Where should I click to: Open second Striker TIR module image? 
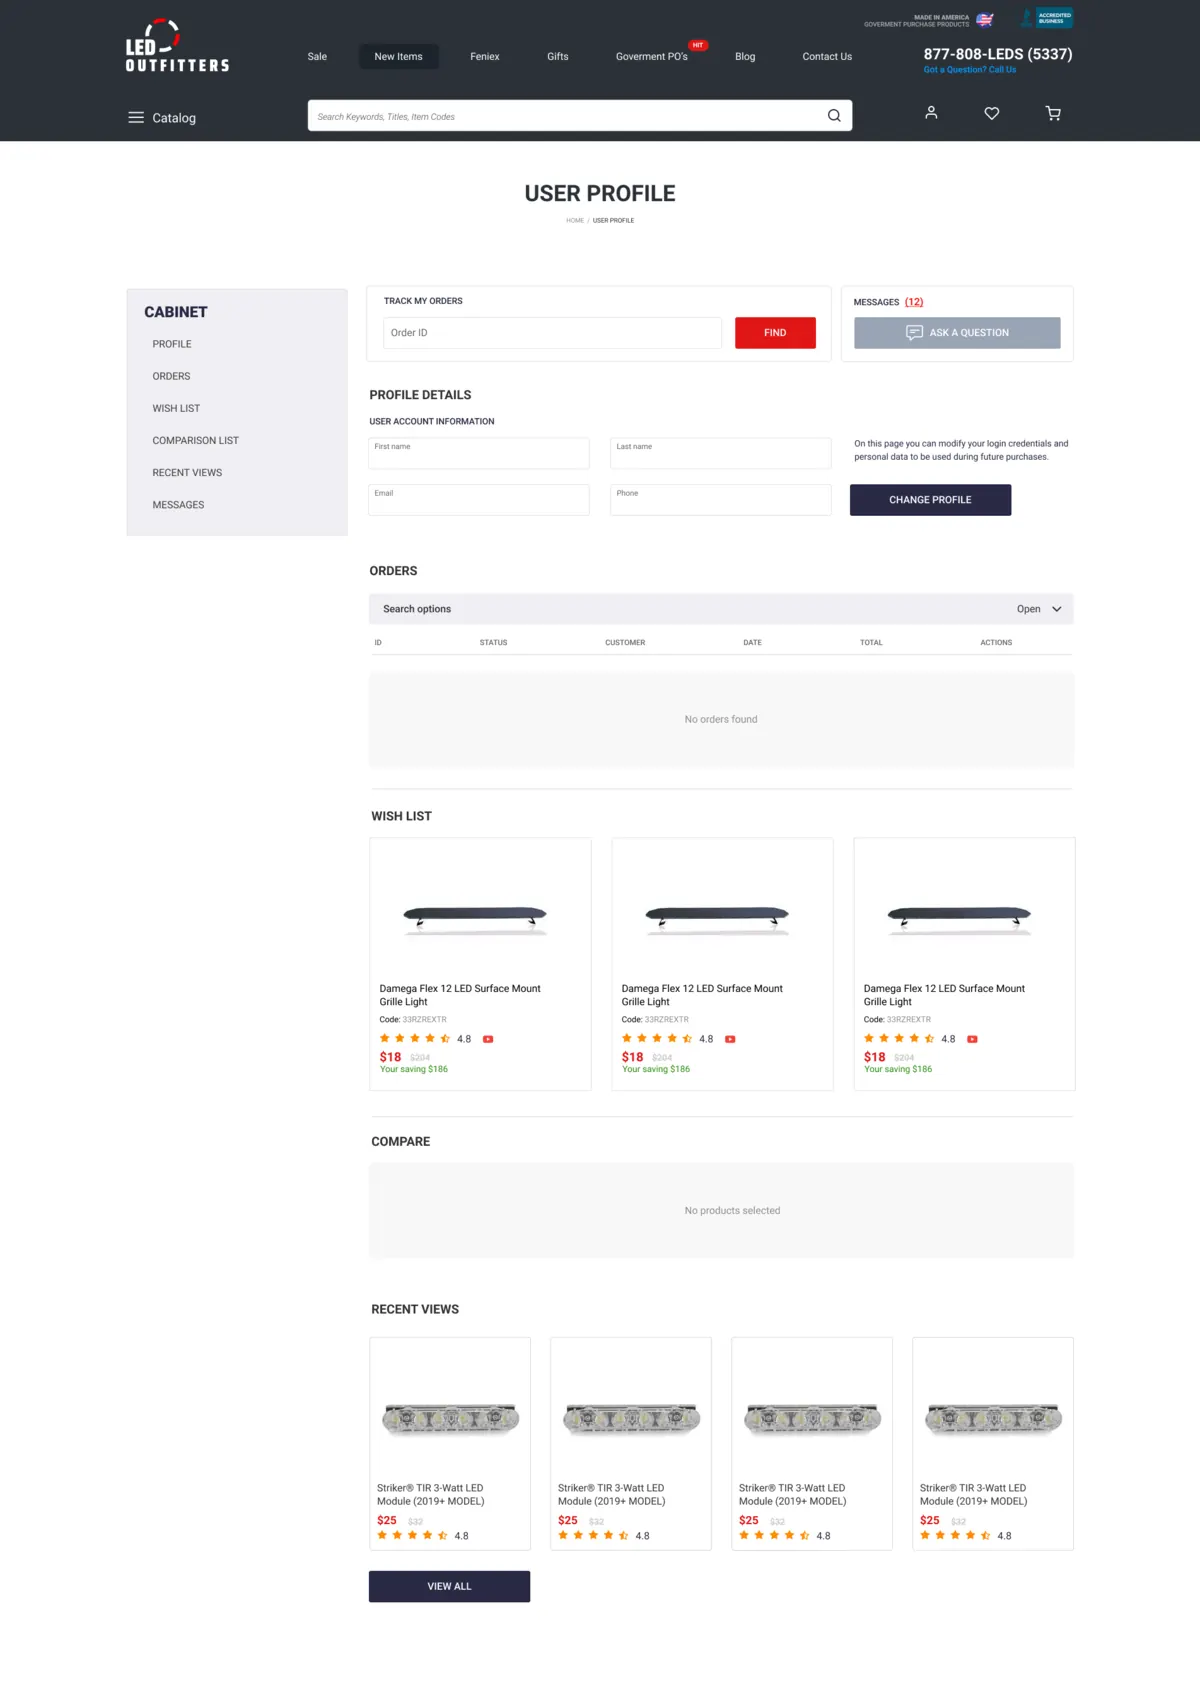[x=631, y=1418]
